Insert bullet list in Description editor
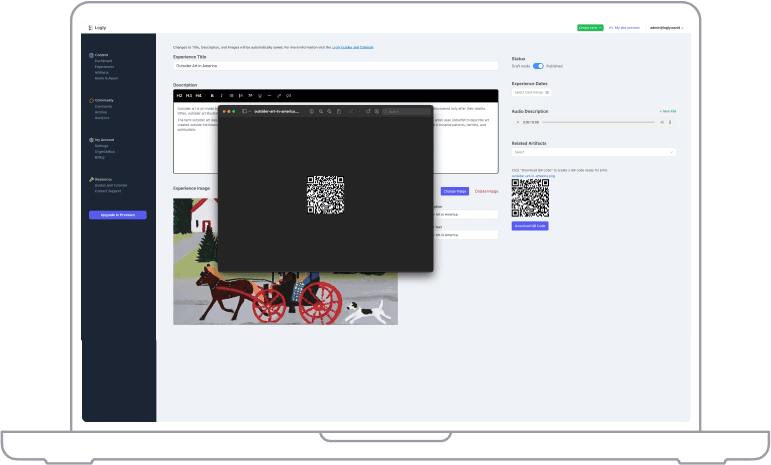 point(231,95)
